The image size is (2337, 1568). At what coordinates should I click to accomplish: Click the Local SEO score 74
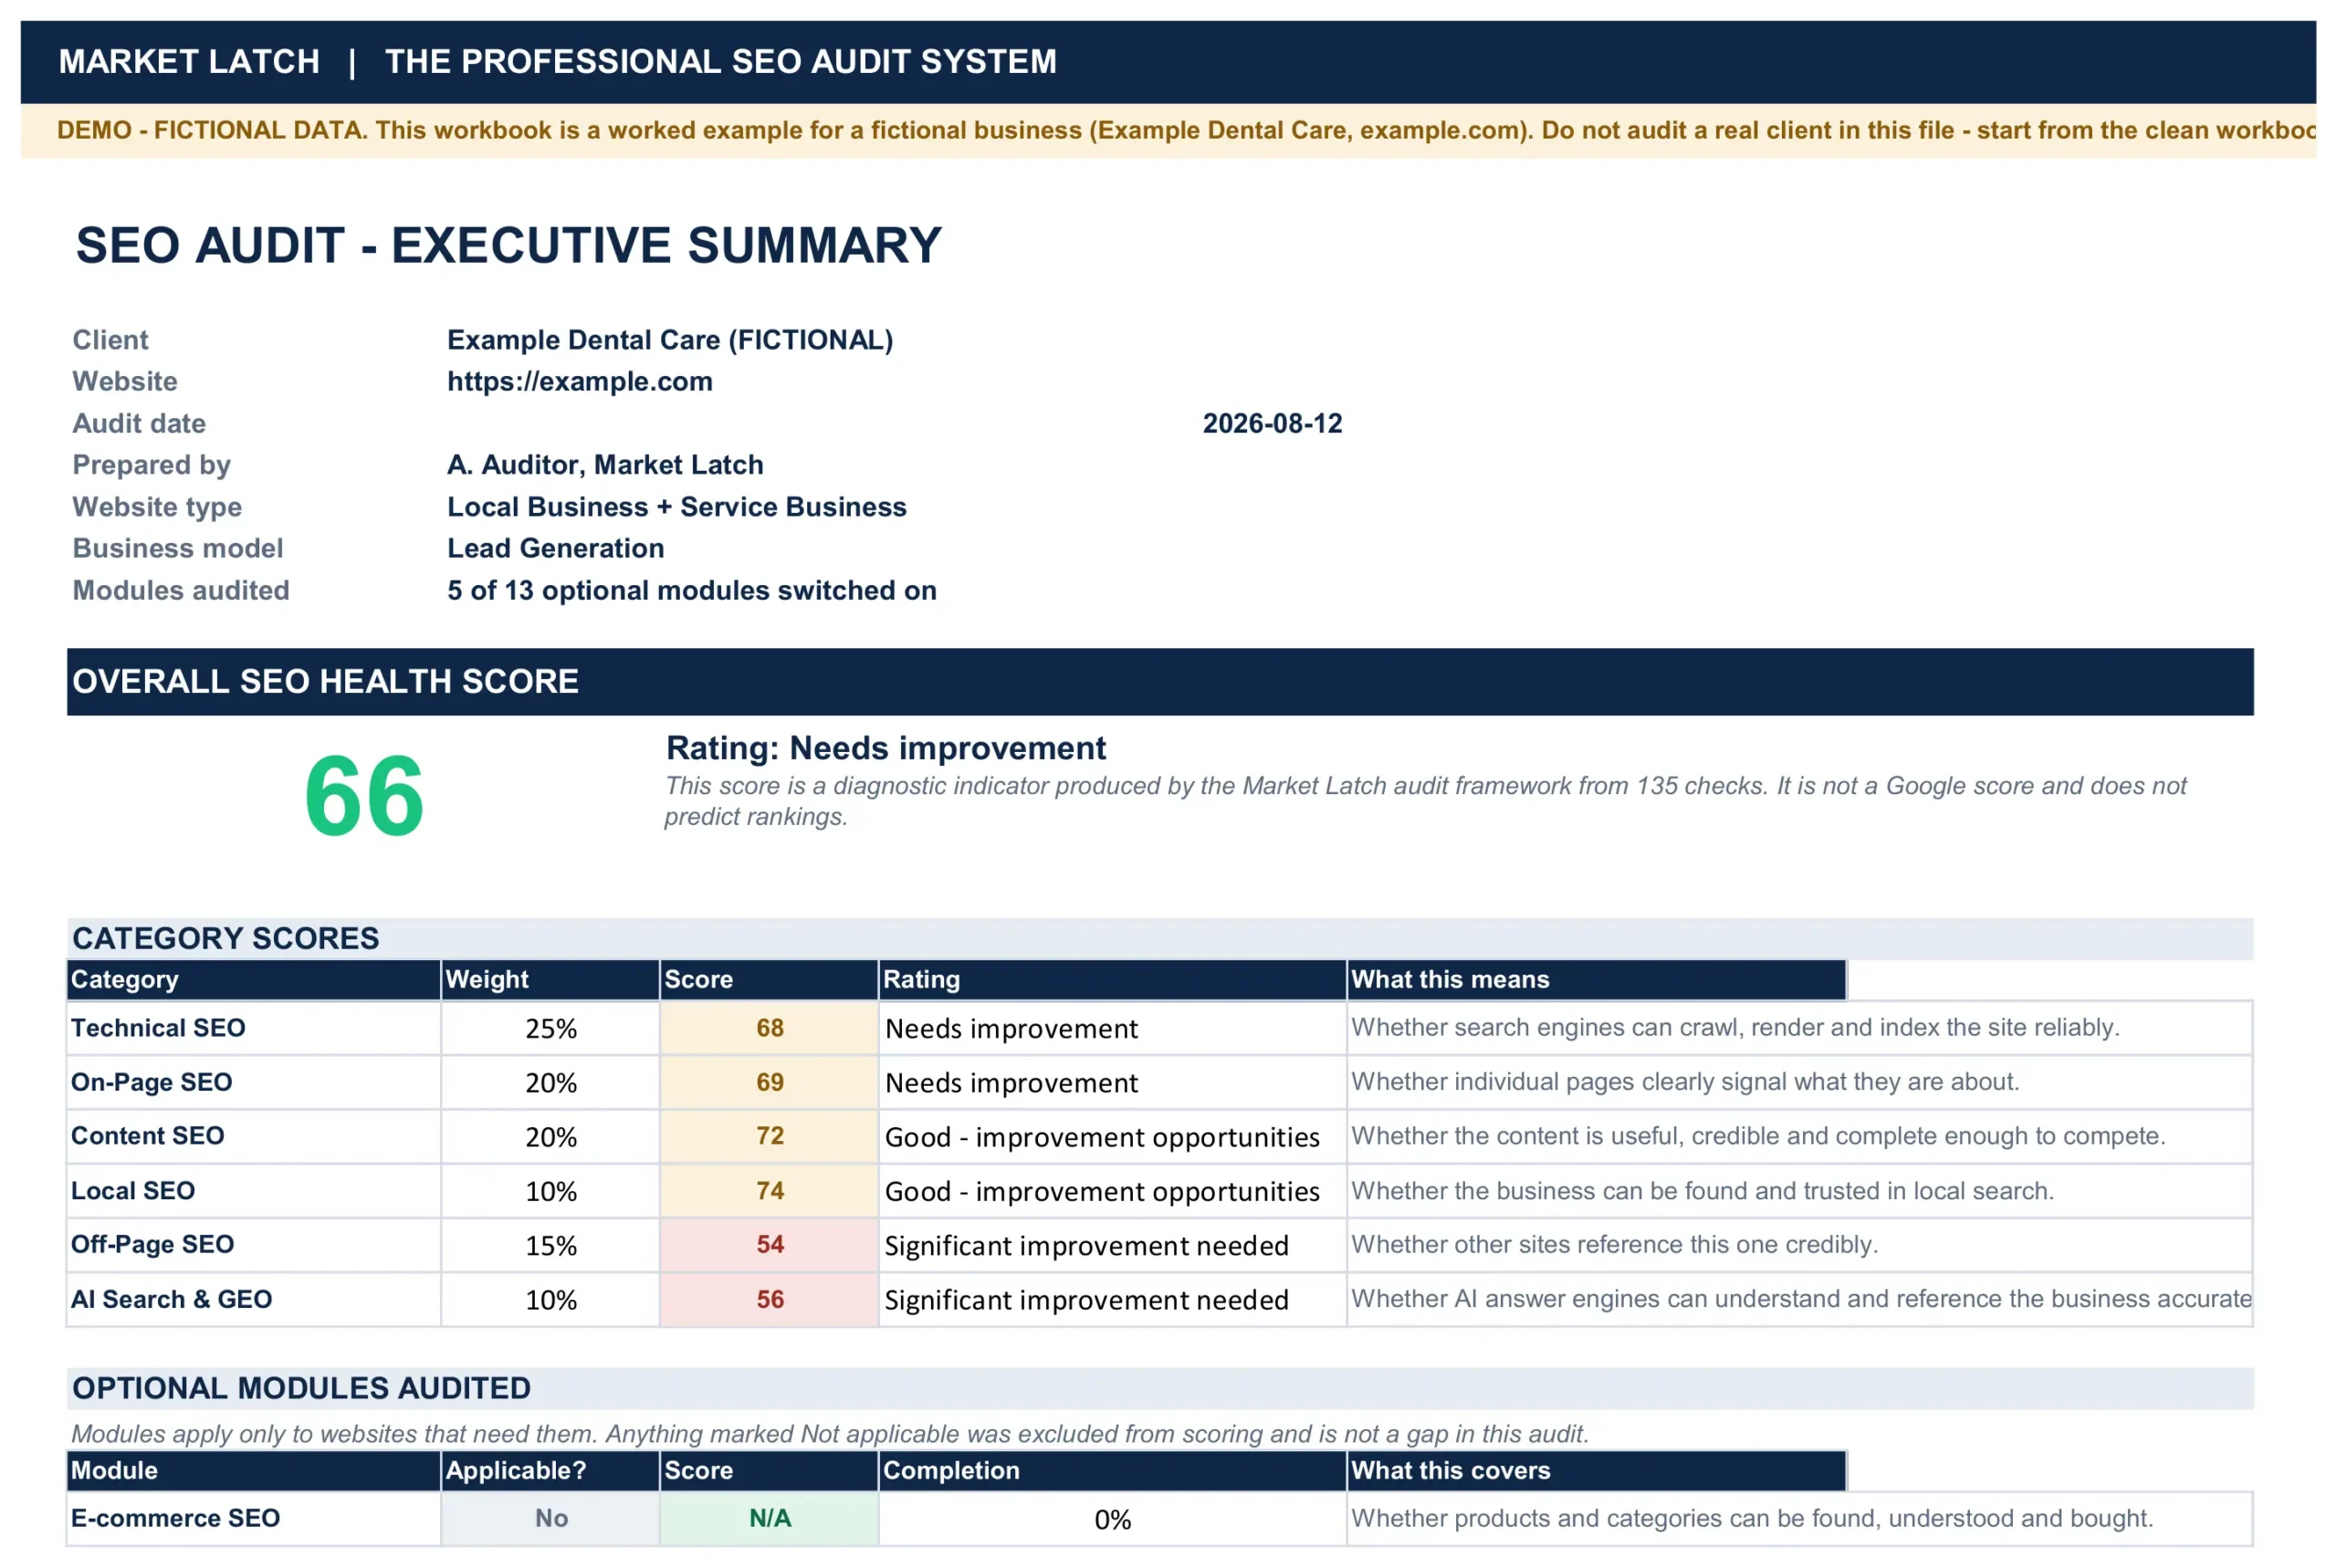(769, 1191)
